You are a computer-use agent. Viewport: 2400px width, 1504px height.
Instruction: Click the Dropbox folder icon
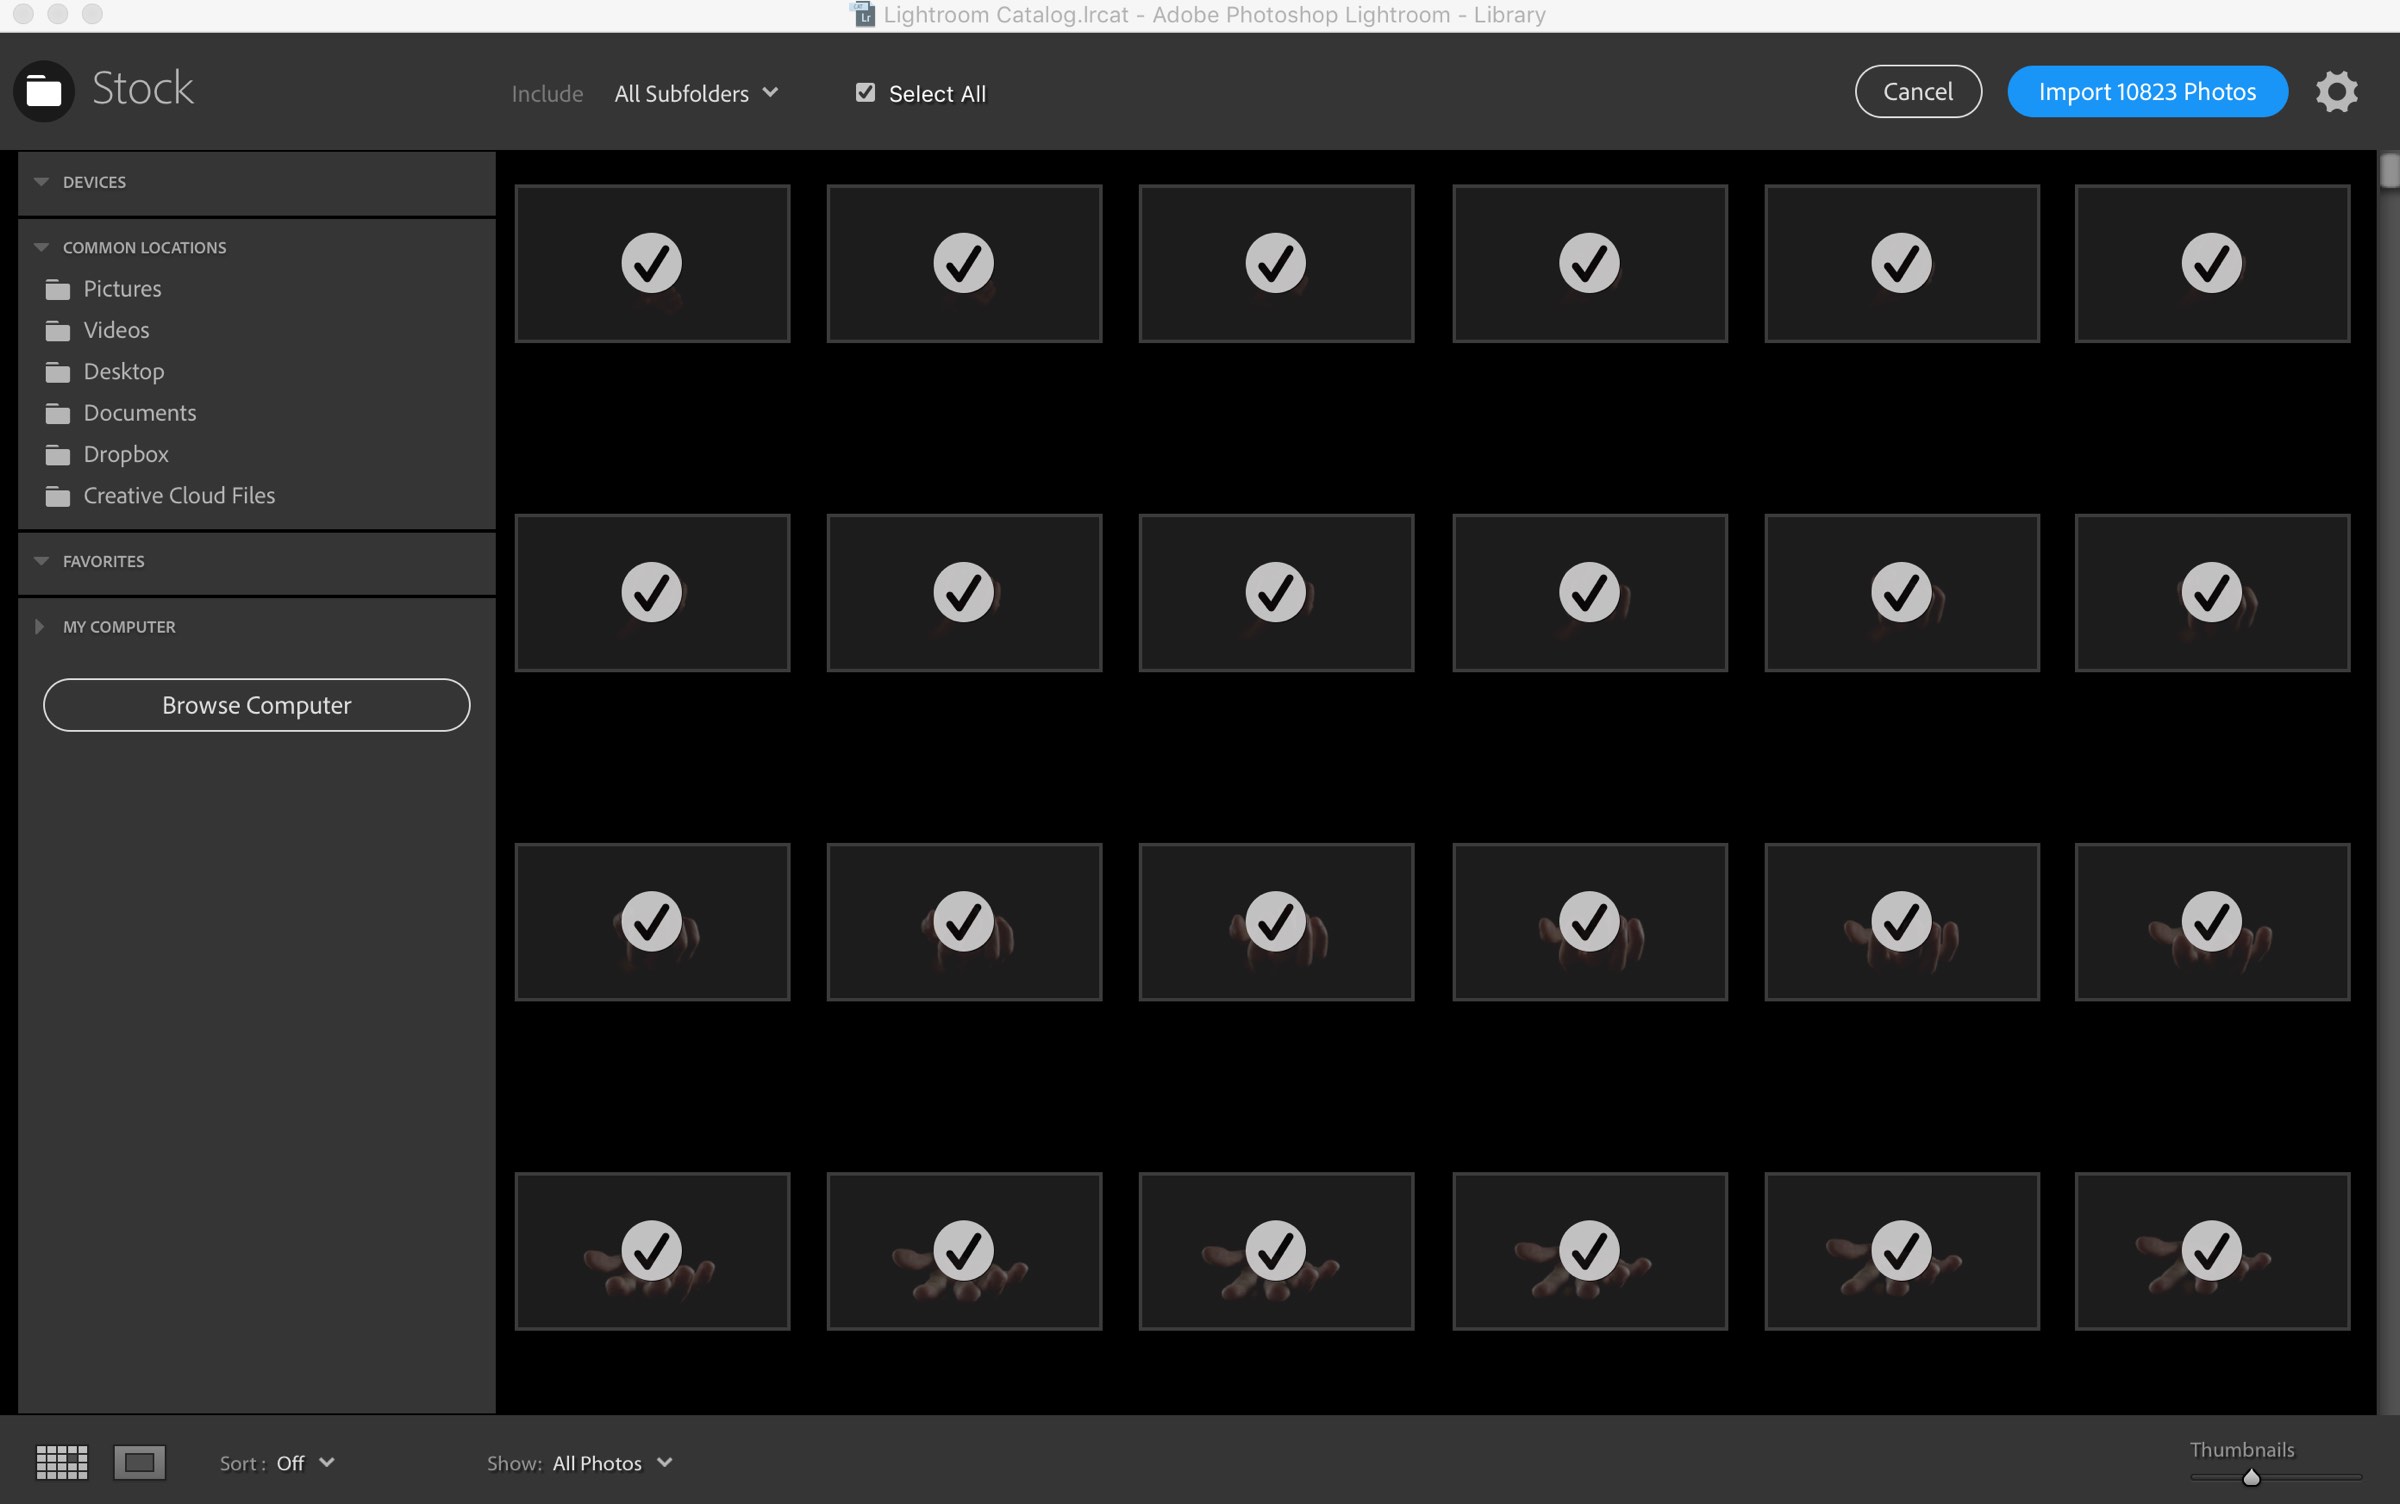coord(58,455)
